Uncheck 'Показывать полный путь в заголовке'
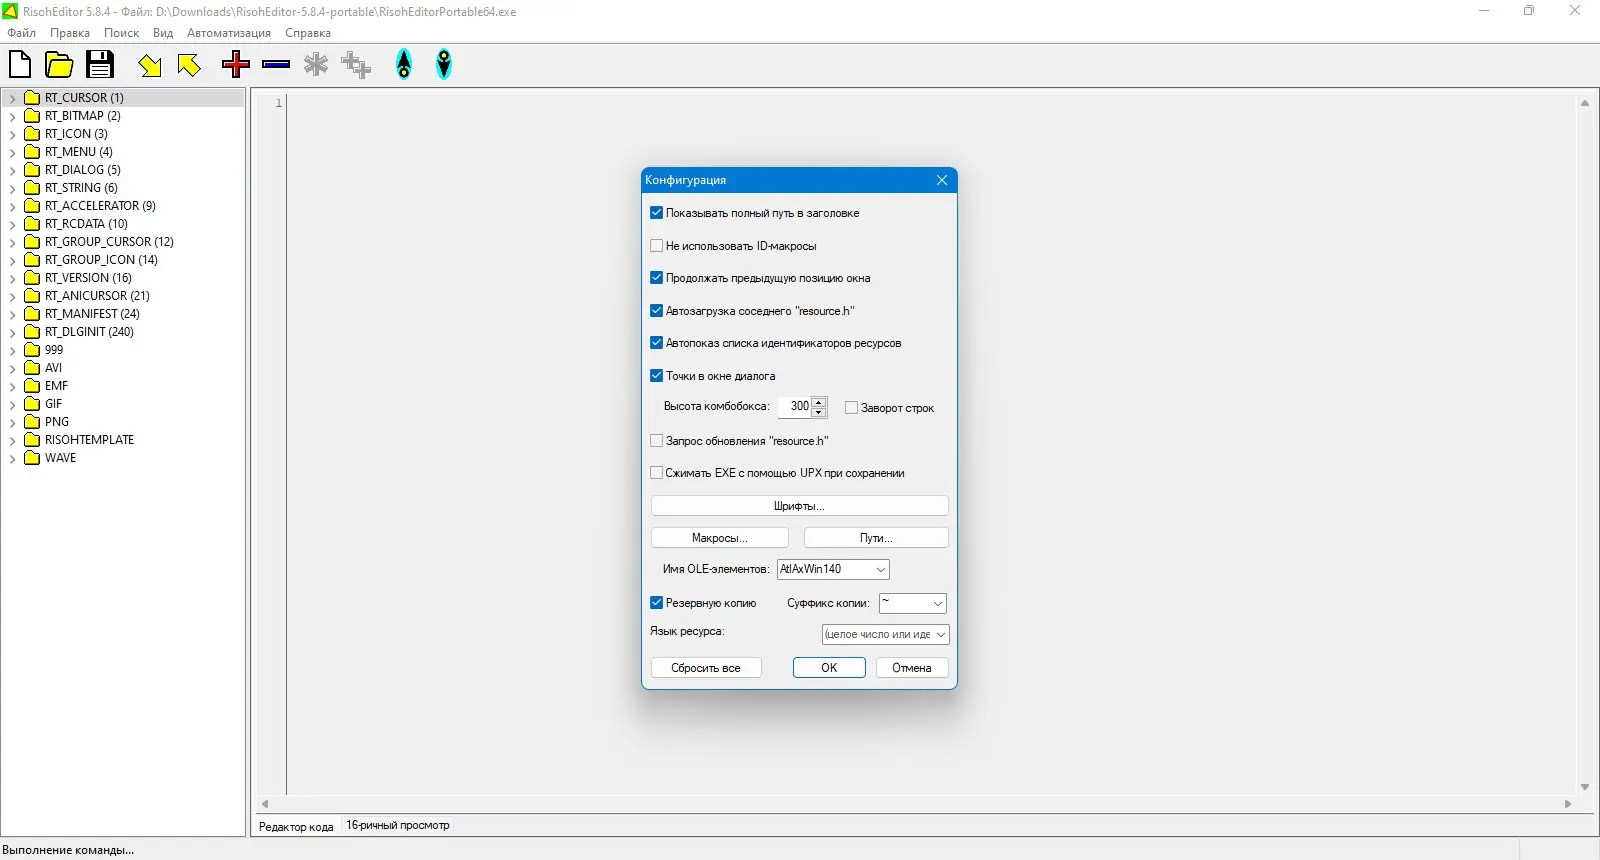Screen dimensions: 1600x860 coord(657,213)
